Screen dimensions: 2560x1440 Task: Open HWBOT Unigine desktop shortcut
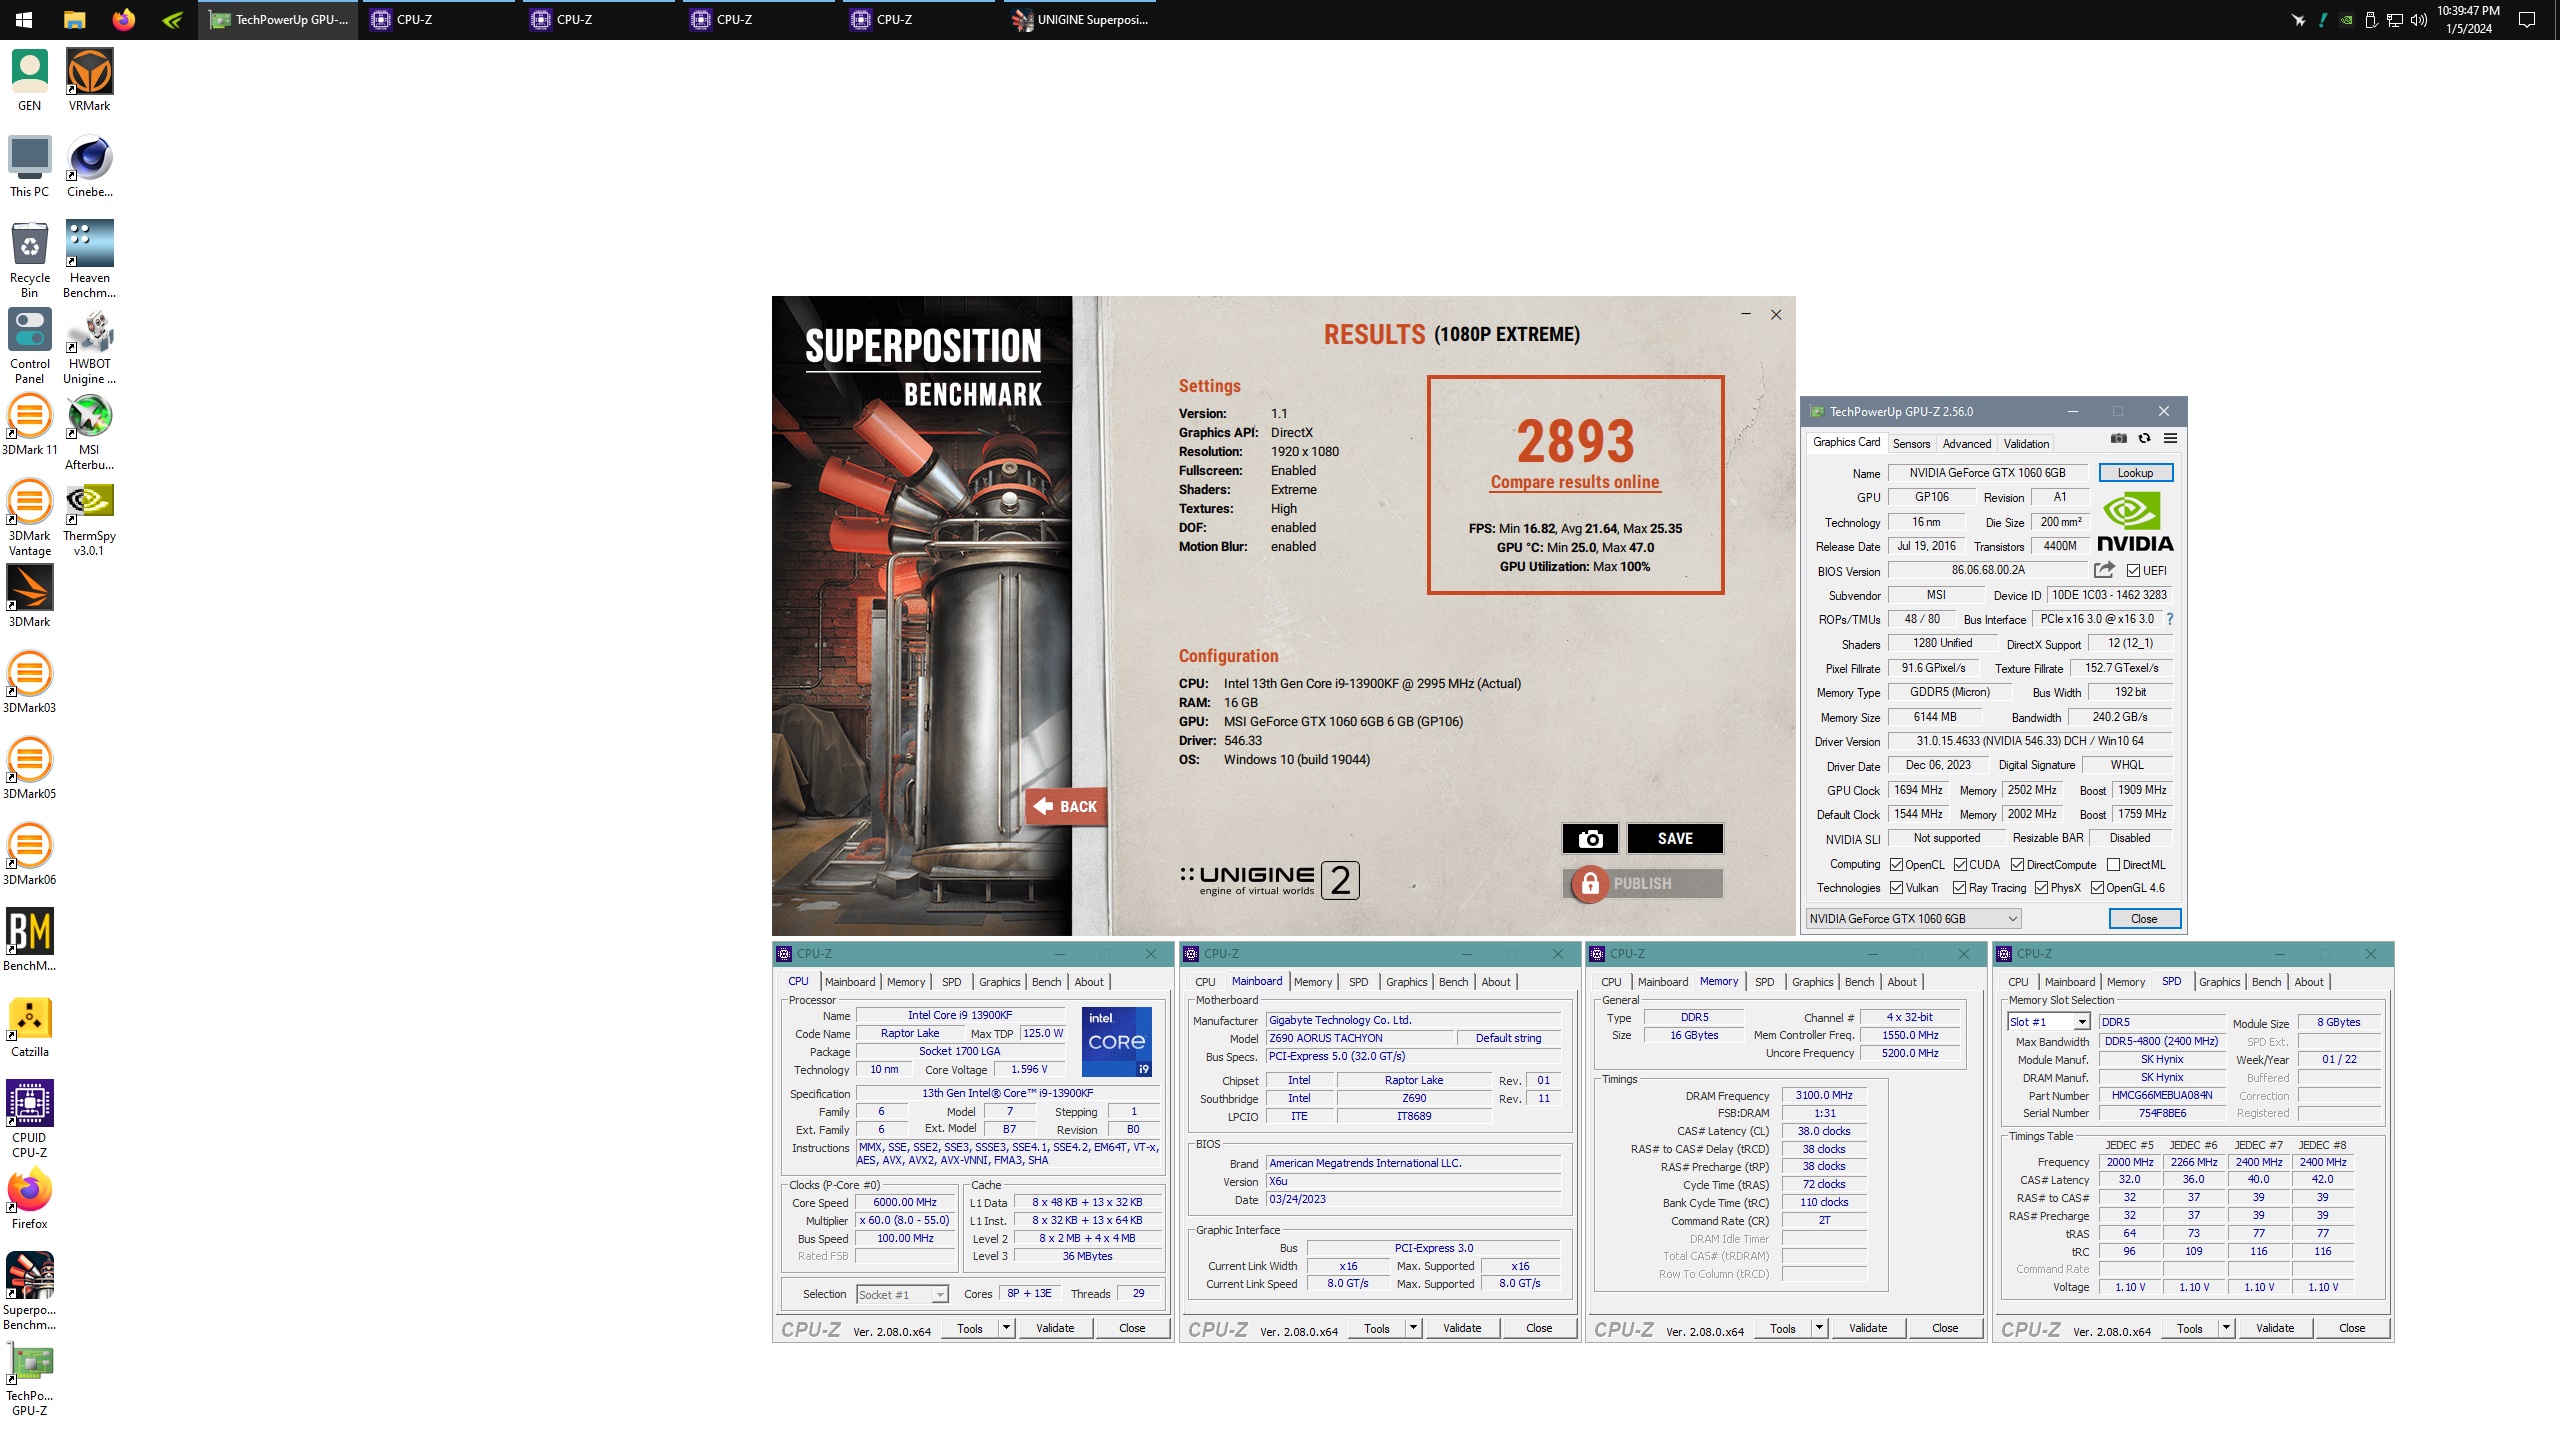89,346
